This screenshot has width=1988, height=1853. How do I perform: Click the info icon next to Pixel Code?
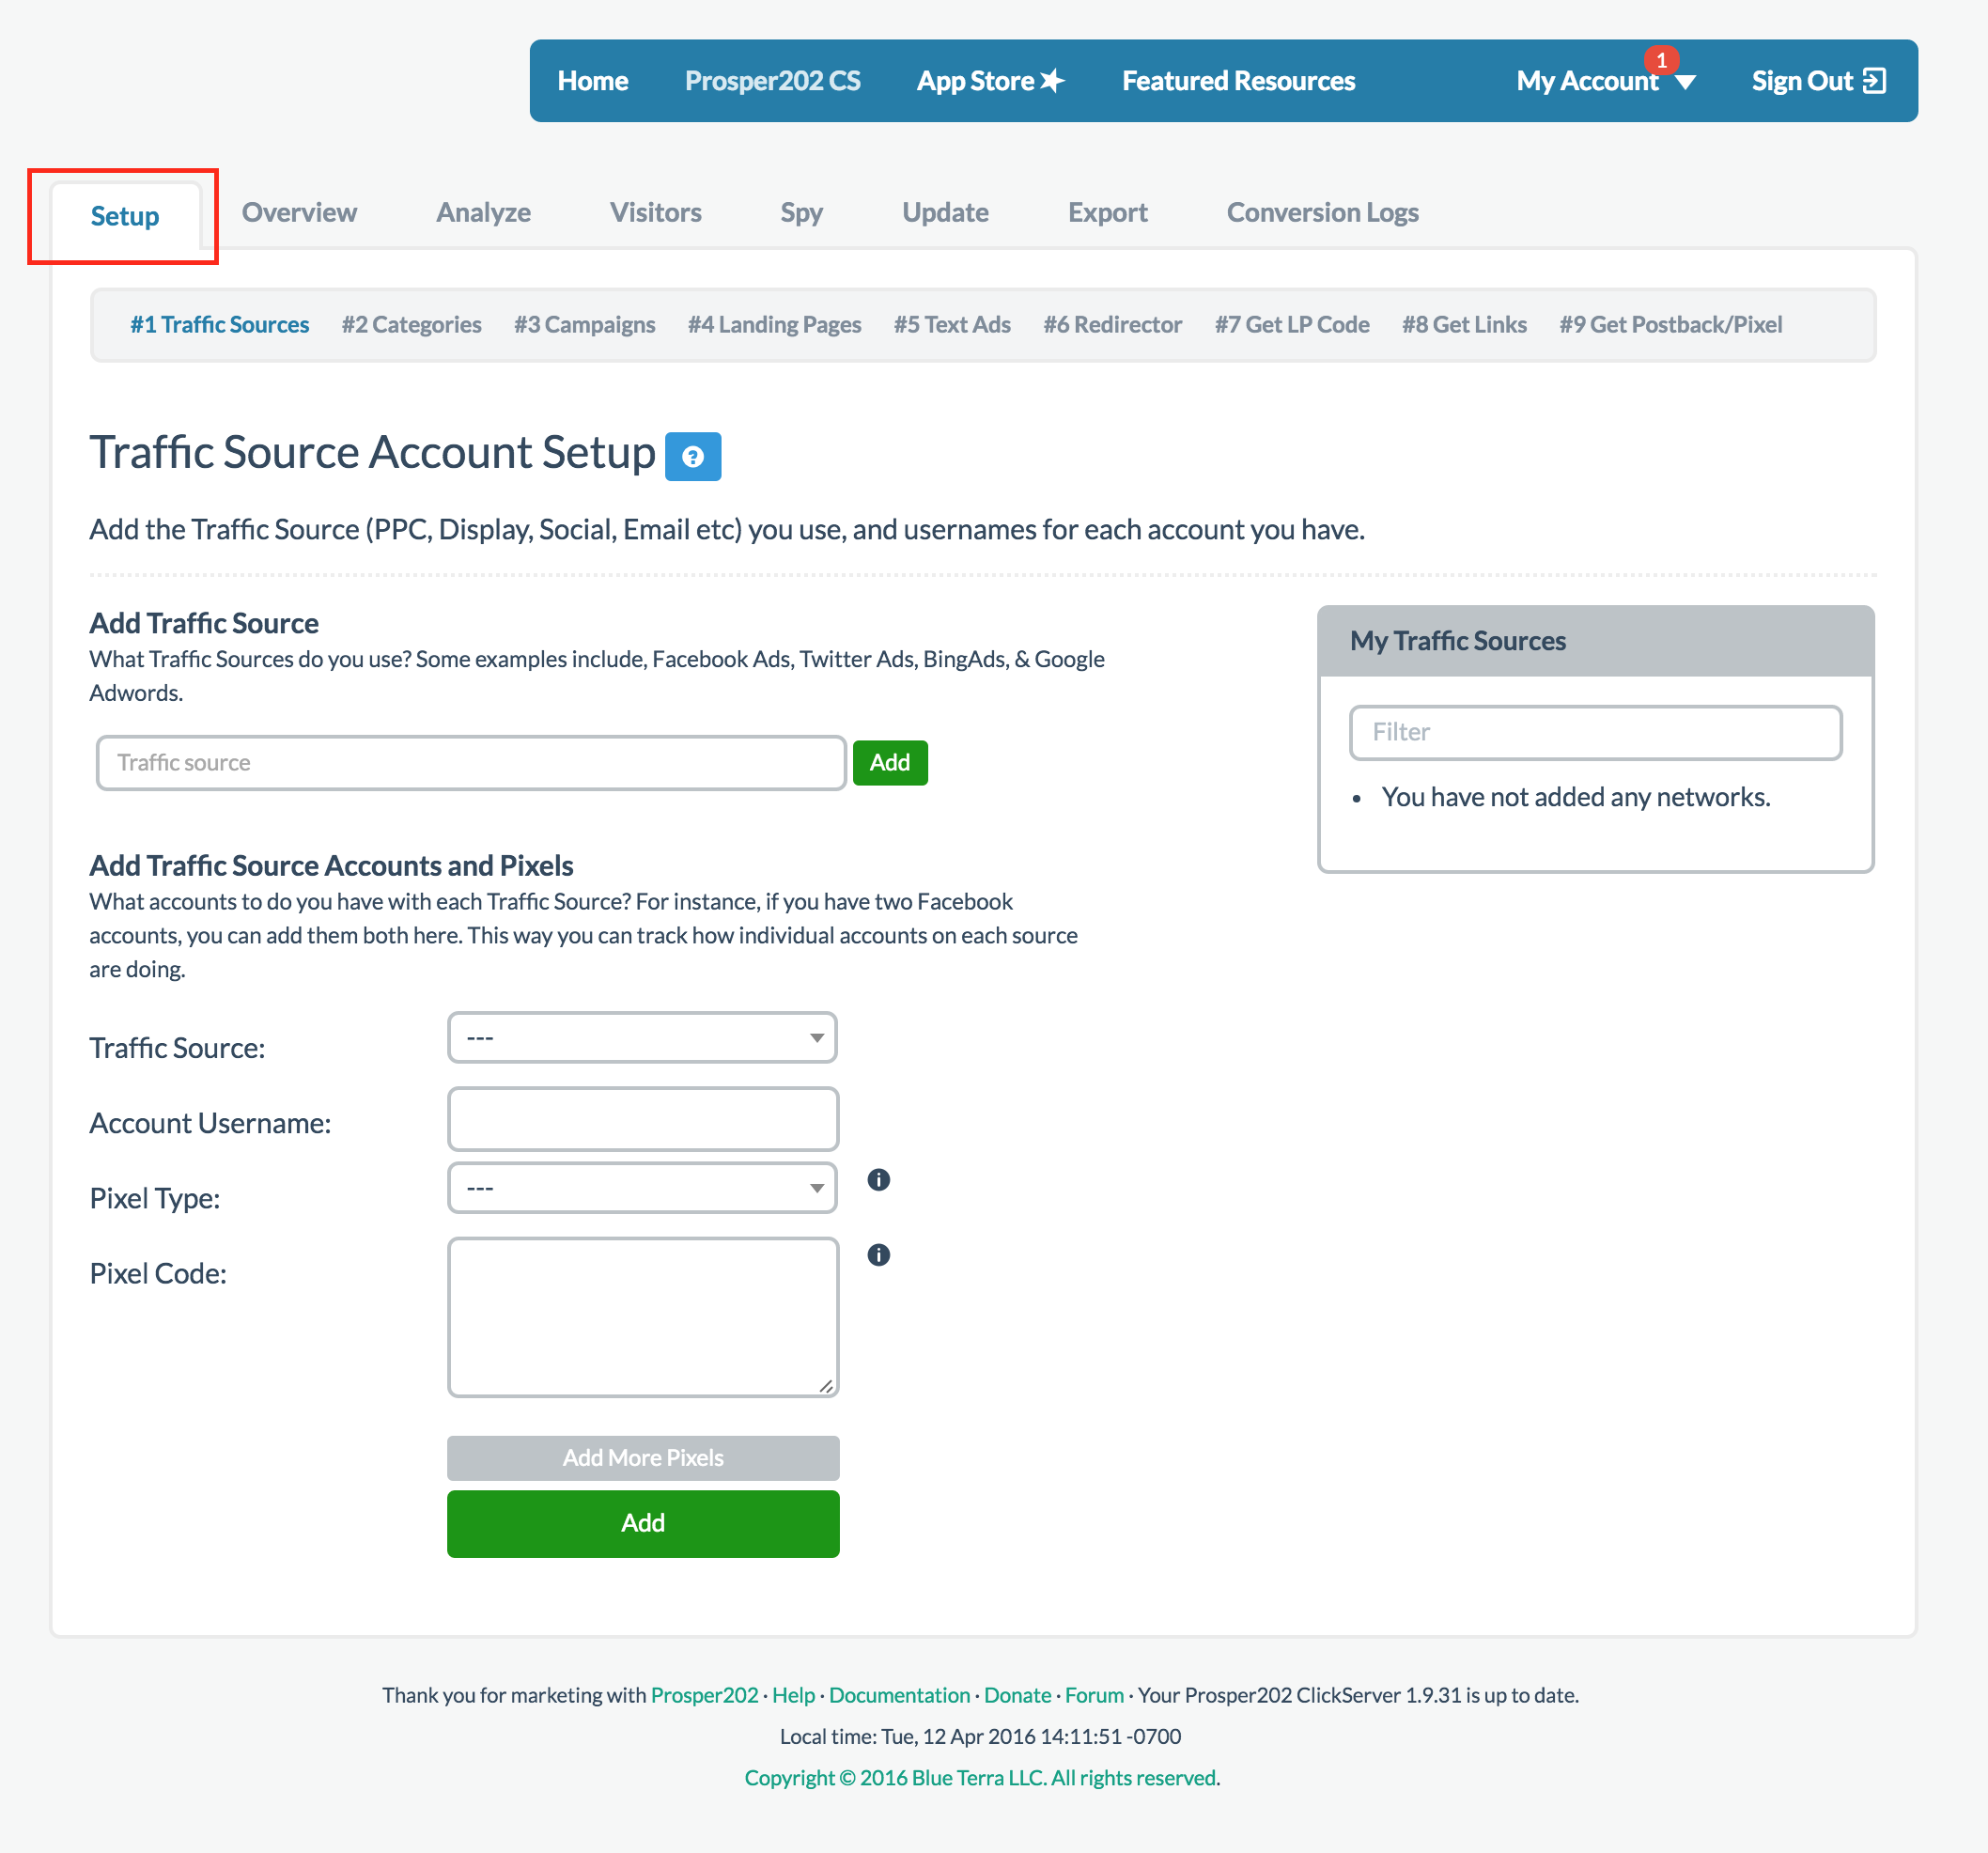click(878, 1255)
